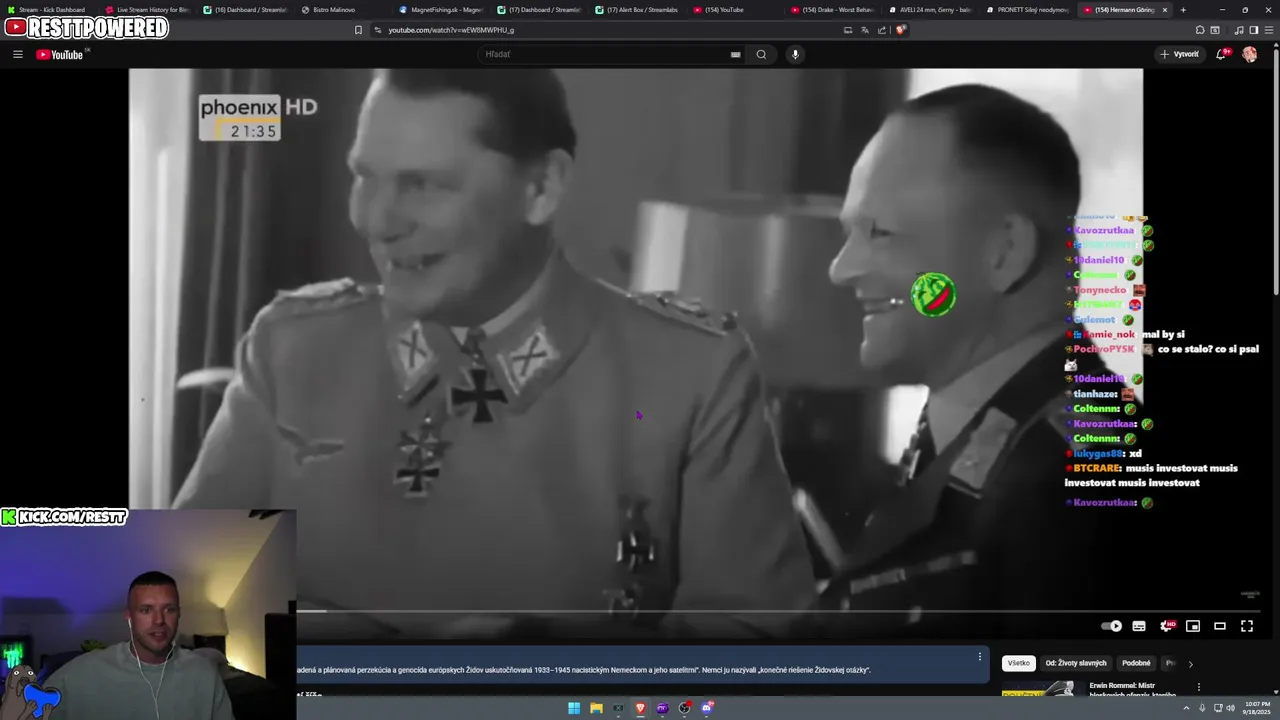The height and width of the screenshot is (720, 1280).
Task: Open the 'Vytvoriť' create button
Action: 1180,54
